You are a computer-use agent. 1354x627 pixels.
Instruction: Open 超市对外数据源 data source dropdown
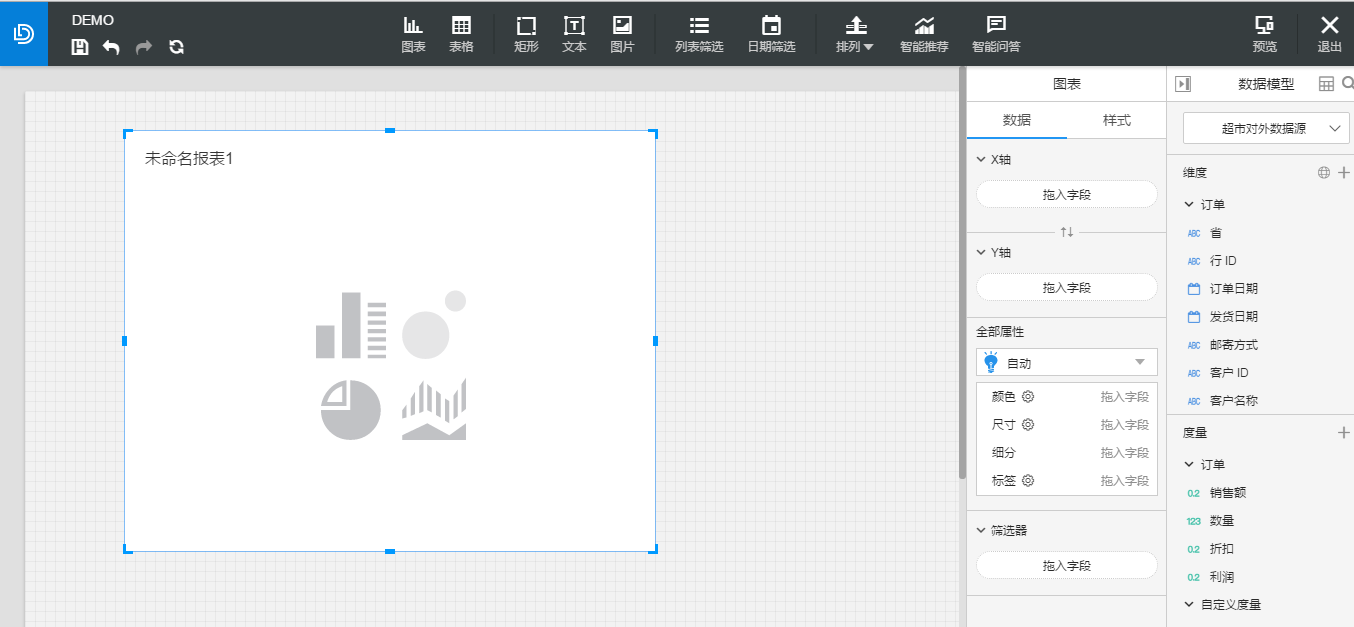click(x=1266, y=128)
